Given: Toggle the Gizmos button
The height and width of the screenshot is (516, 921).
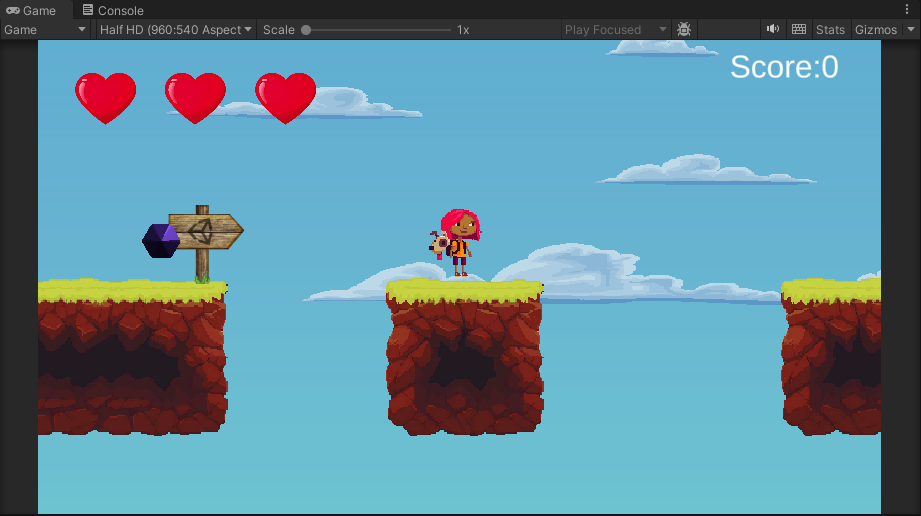Looking at the screenshot, I should pyautogui.click(x=876, y=29).
